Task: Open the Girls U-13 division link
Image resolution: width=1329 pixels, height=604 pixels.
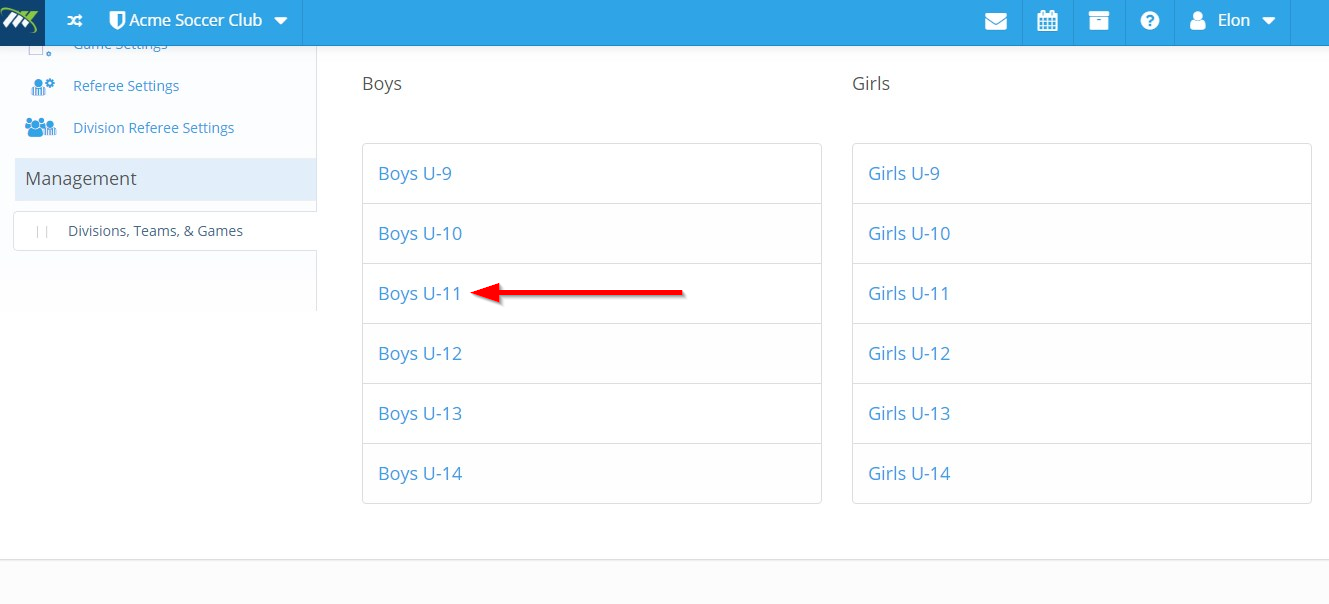Action: click(909, 414)
